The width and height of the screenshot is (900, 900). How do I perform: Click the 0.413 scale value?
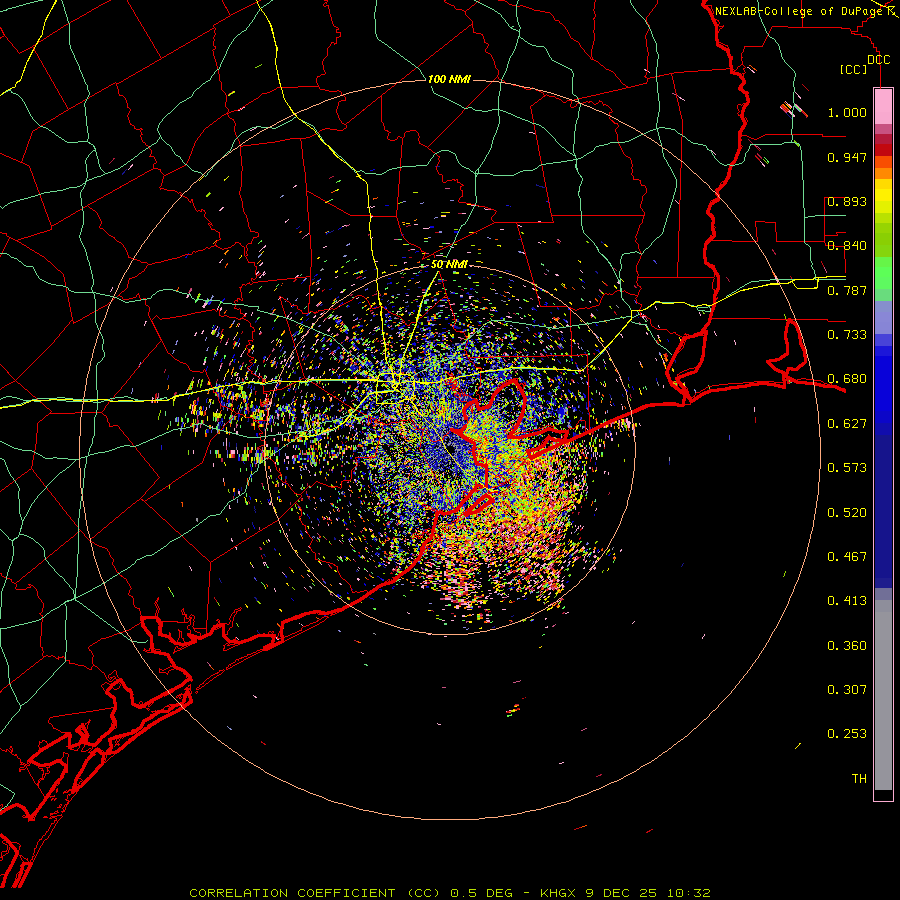(x=847, y=601)
